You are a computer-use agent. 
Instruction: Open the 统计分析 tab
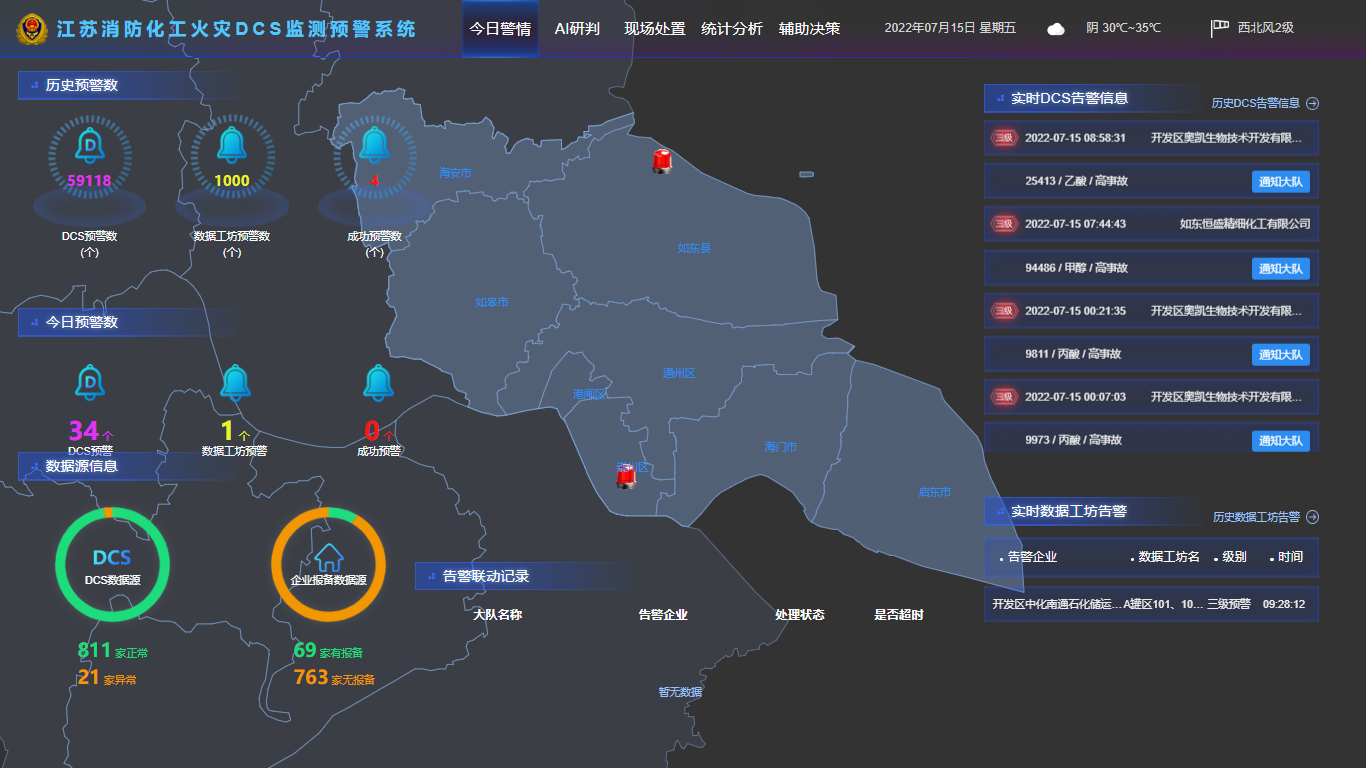coord(731,29)
